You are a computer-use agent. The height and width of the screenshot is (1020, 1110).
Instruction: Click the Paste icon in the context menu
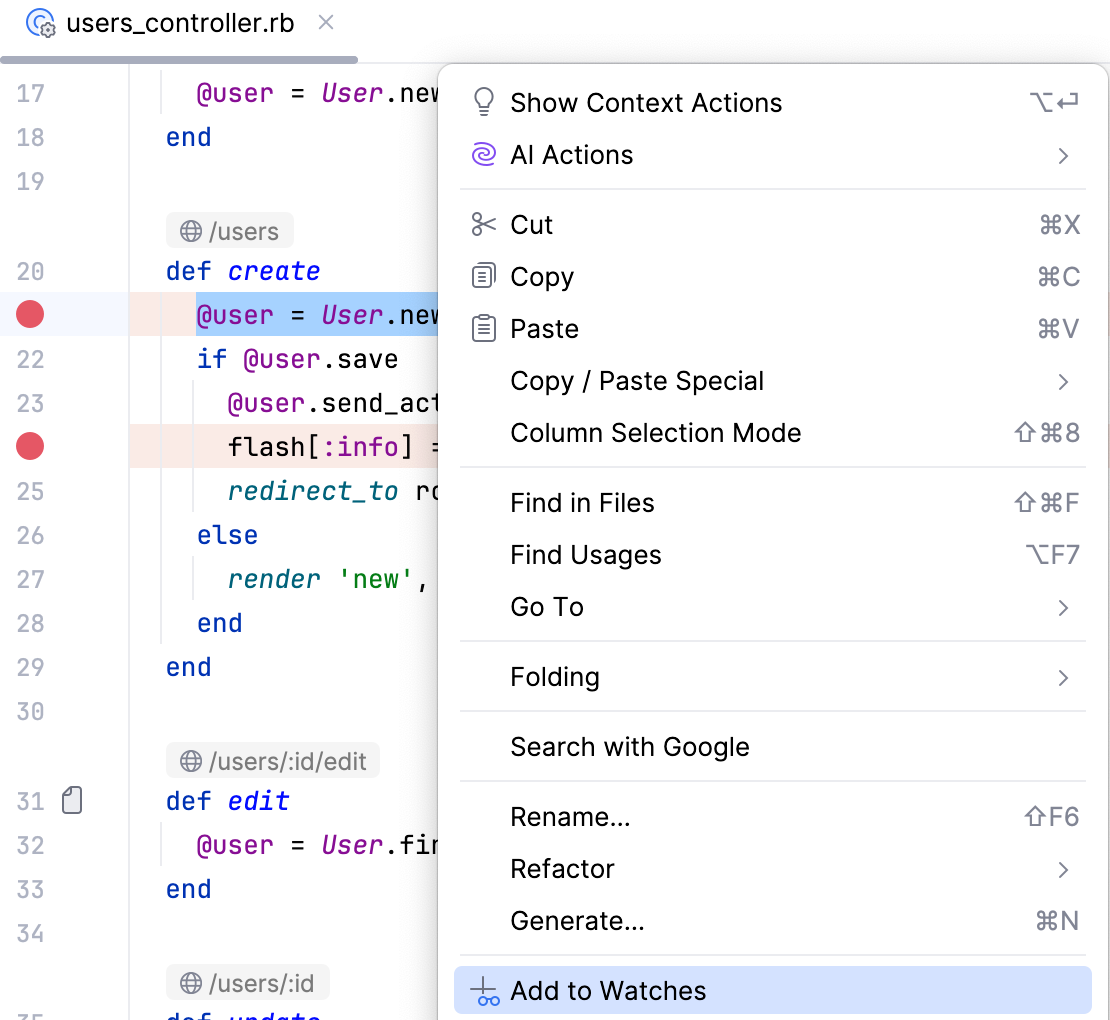484,328
